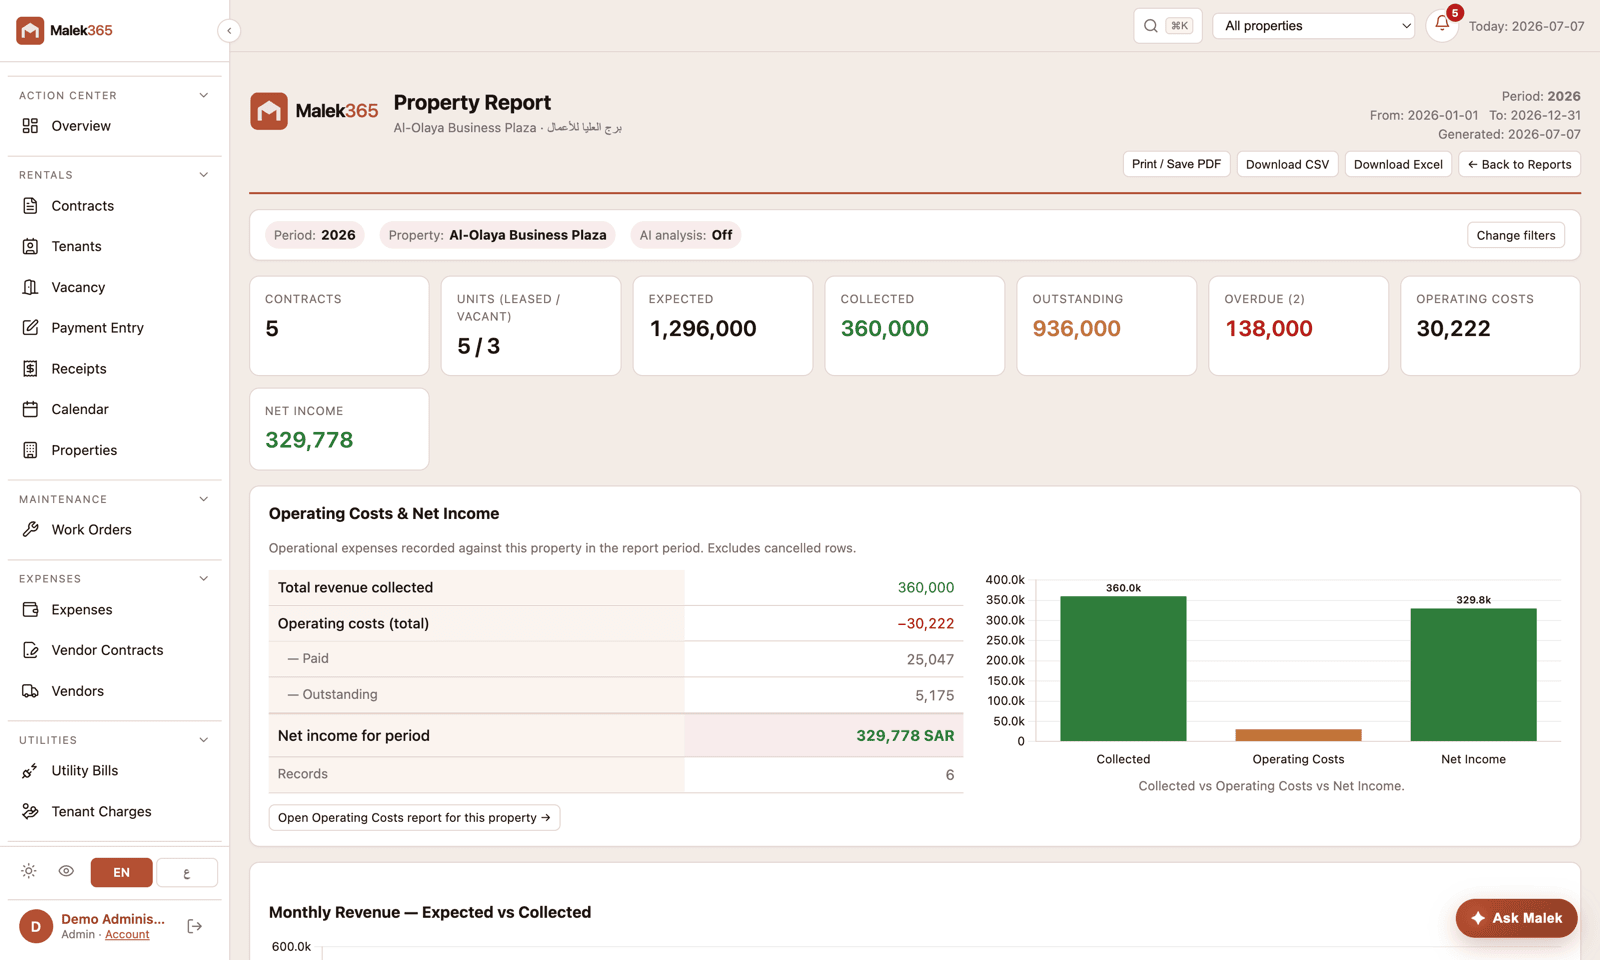Screen dimensions: 1600x960
Task: Open Work Orders wrench icon
Action: coord(31,529)
